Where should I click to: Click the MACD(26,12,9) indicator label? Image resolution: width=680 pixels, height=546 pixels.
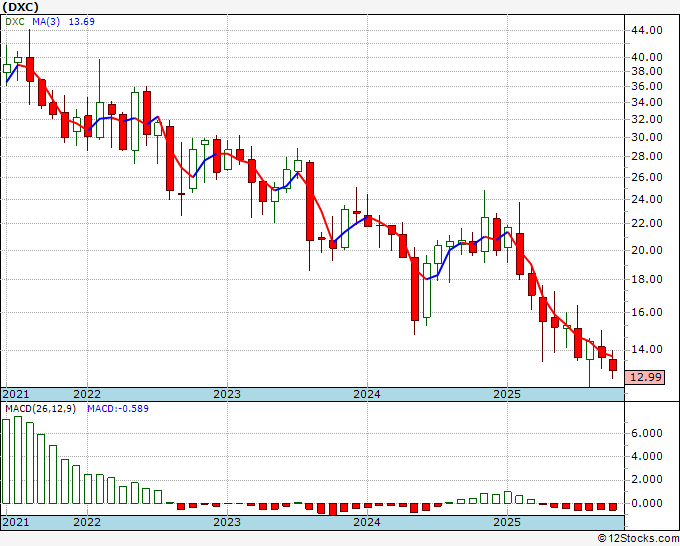pos(40,409)
